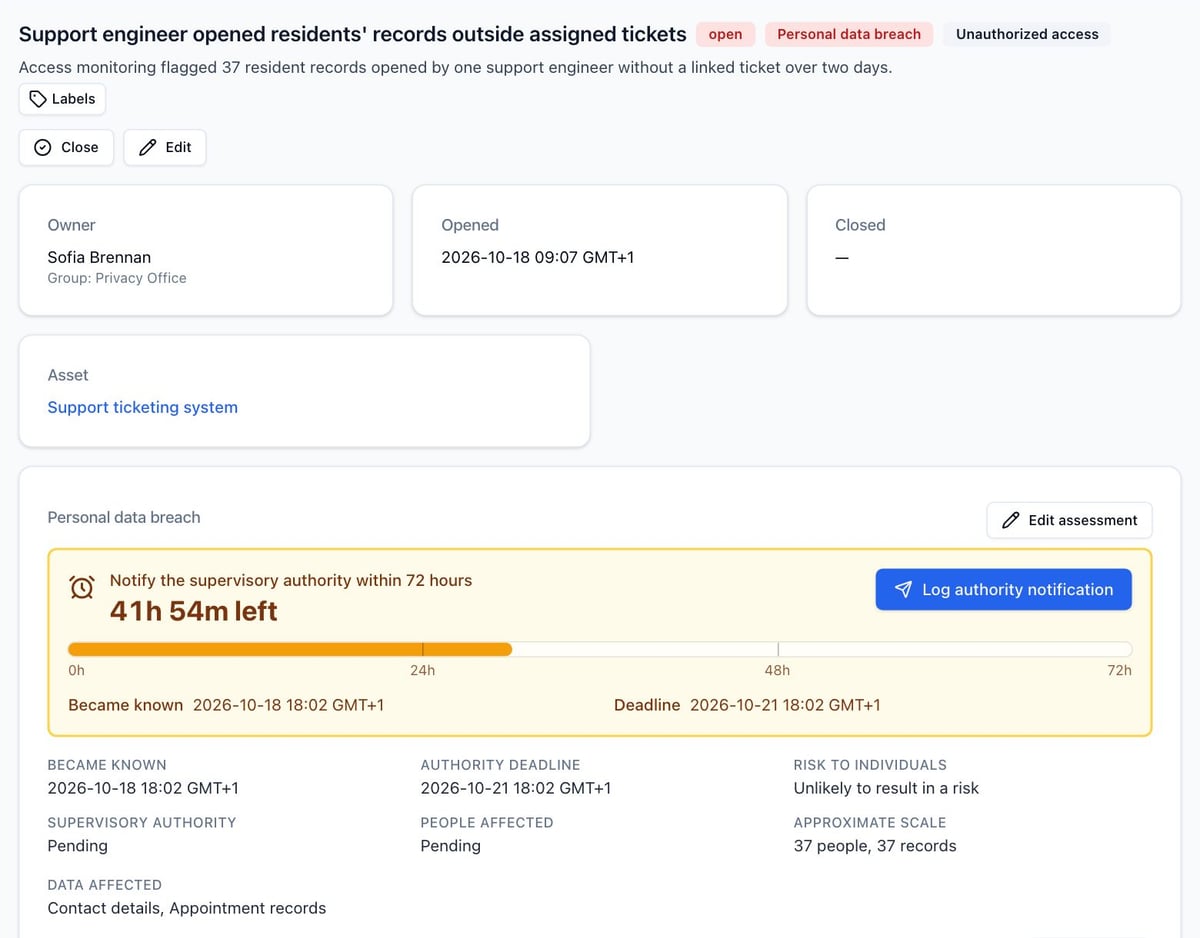Open the Support ticketing system asset link

[143, 407]
